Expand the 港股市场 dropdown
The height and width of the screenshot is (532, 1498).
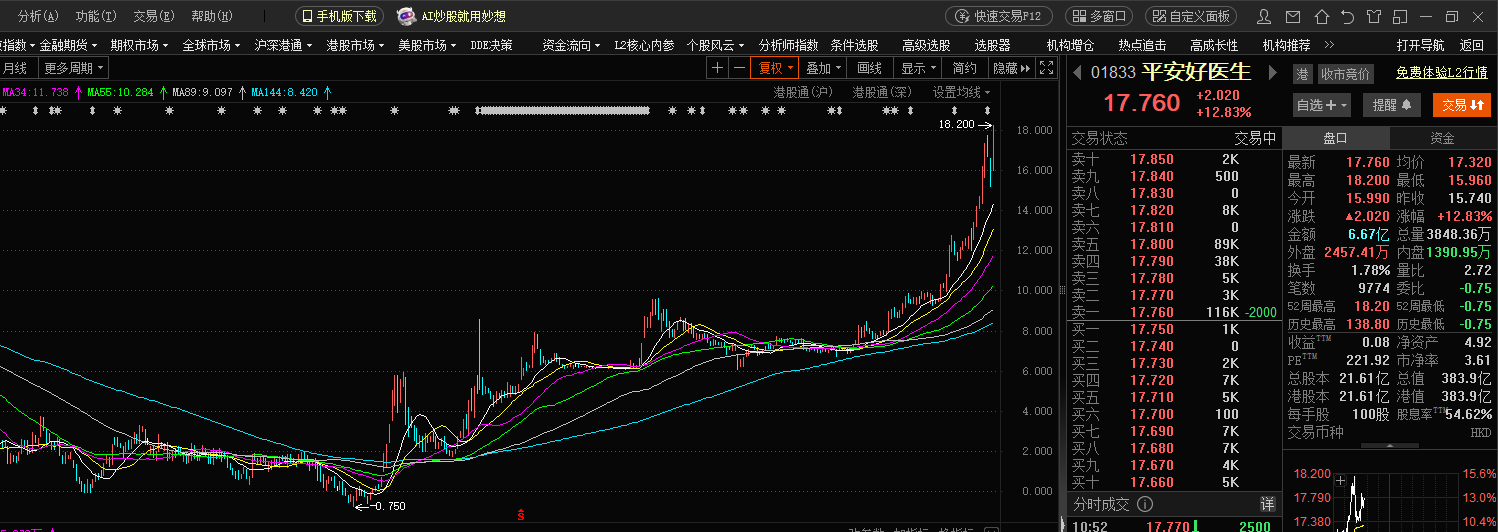click(355, 45)
